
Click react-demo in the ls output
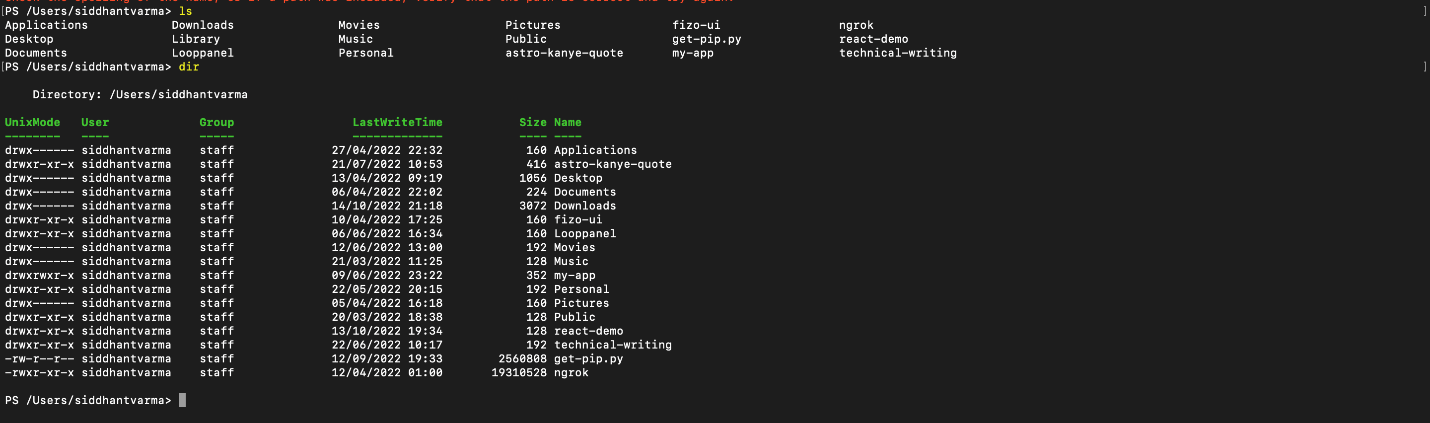tap(874, 39)
